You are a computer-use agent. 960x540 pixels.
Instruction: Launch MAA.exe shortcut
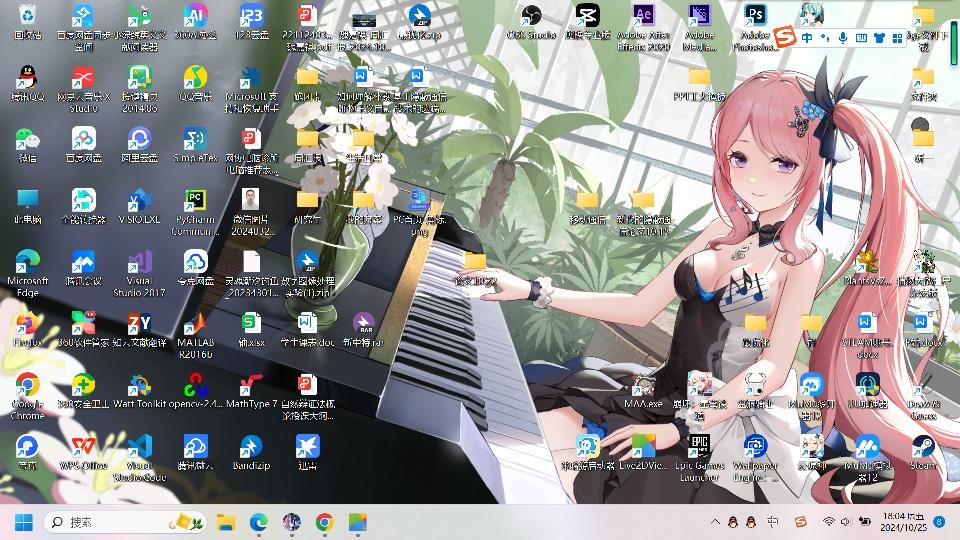pyautogui.click(x=643, y=391)
